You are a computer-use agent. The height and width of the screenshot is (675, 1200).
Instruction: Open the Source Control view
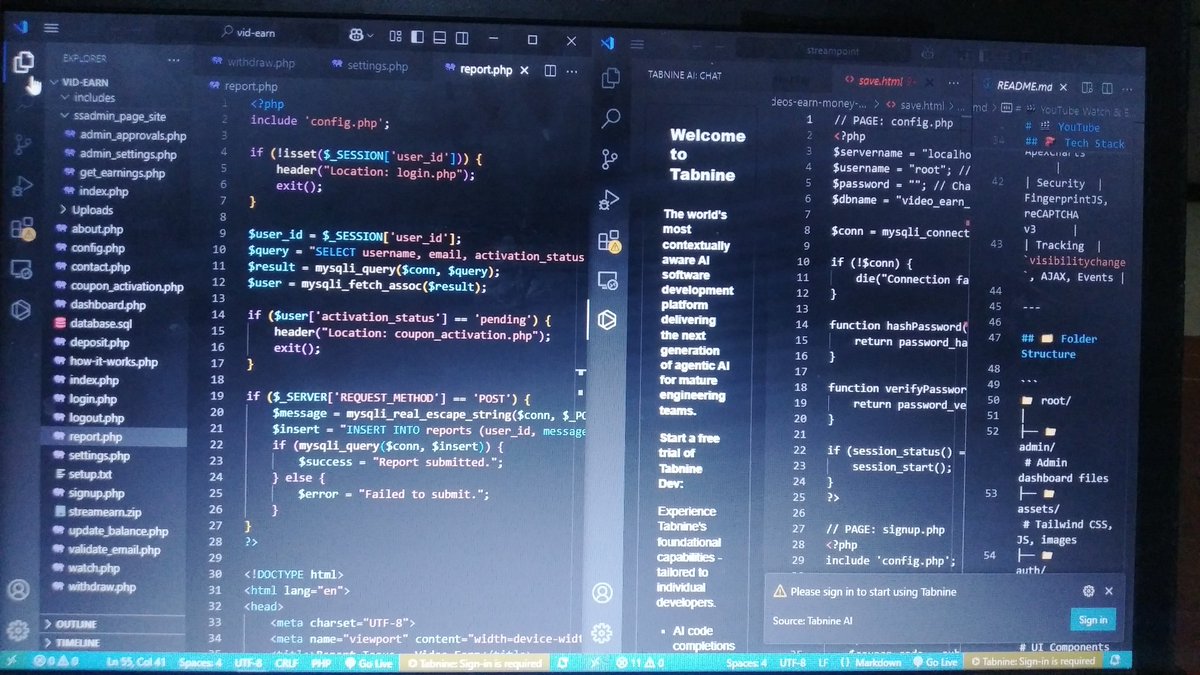pyautogui.click(x=22, y=144)
